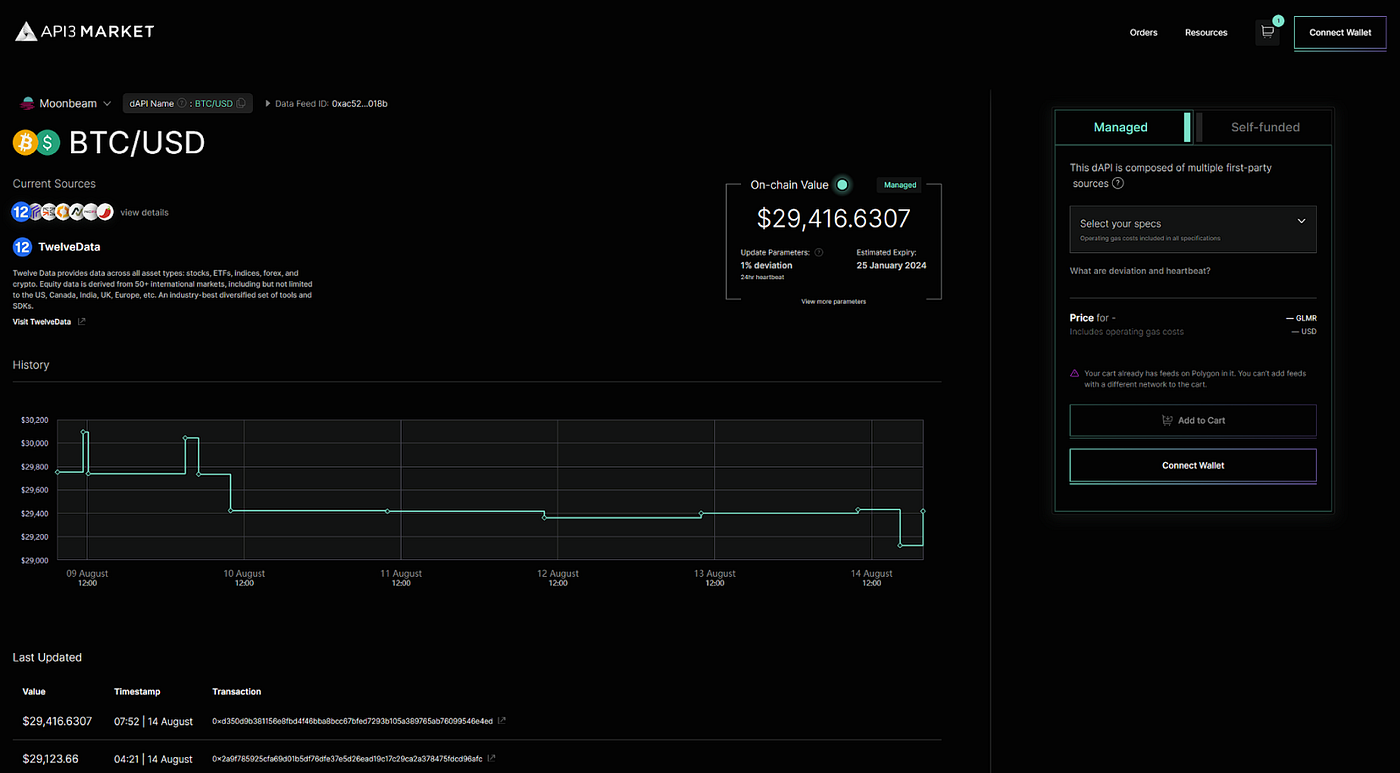The width and height of the screenshot is (1400, 773).
Task: Open the view details link
Action: click(144, 212)
